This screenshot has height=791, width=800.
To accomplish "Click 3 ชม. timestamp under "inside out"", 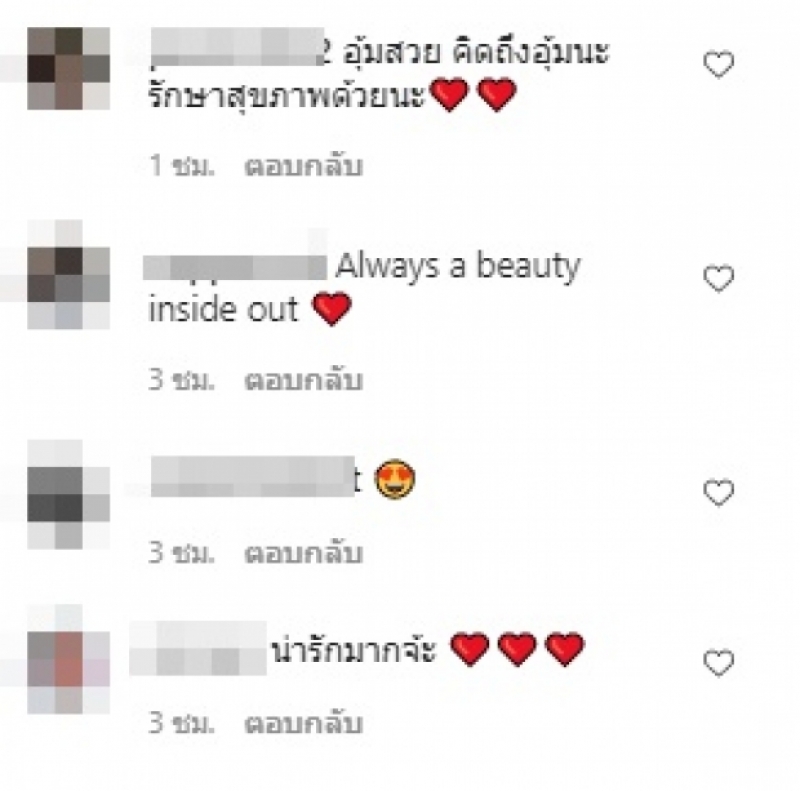I will (x=182, y=381).
